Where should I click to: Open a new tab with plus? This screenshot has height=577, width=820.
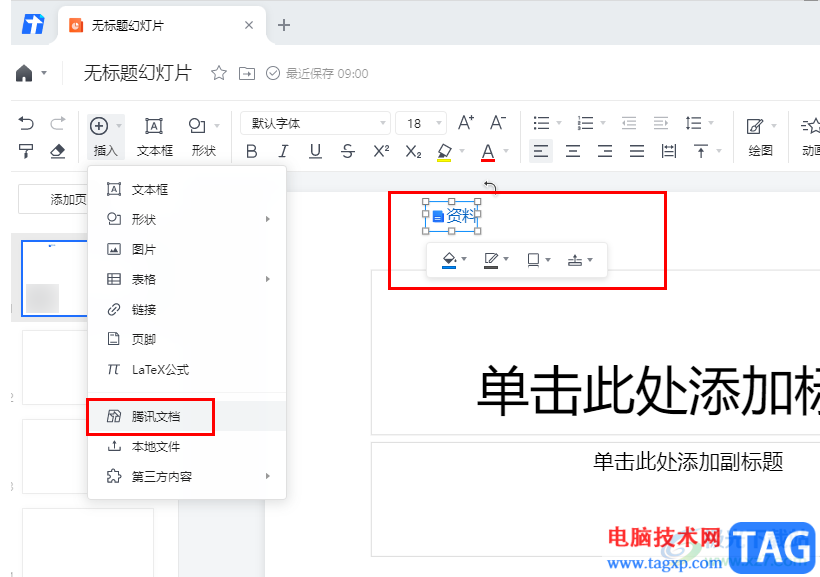[x=283, y=25]
